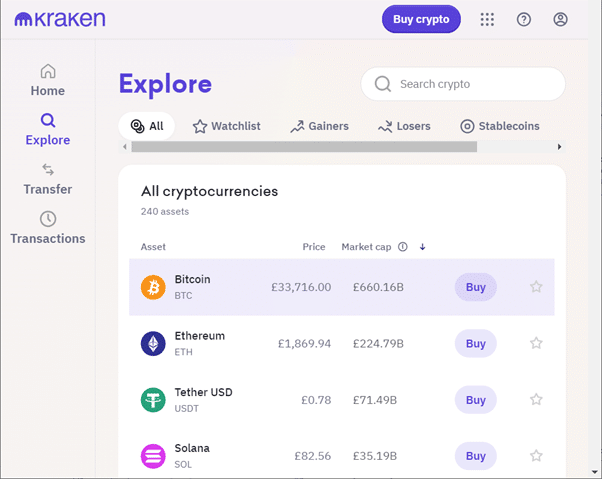Add Bitcoin to watchlist with star
The width and height of the screenshot is (602, 479).
coord(536,287)
